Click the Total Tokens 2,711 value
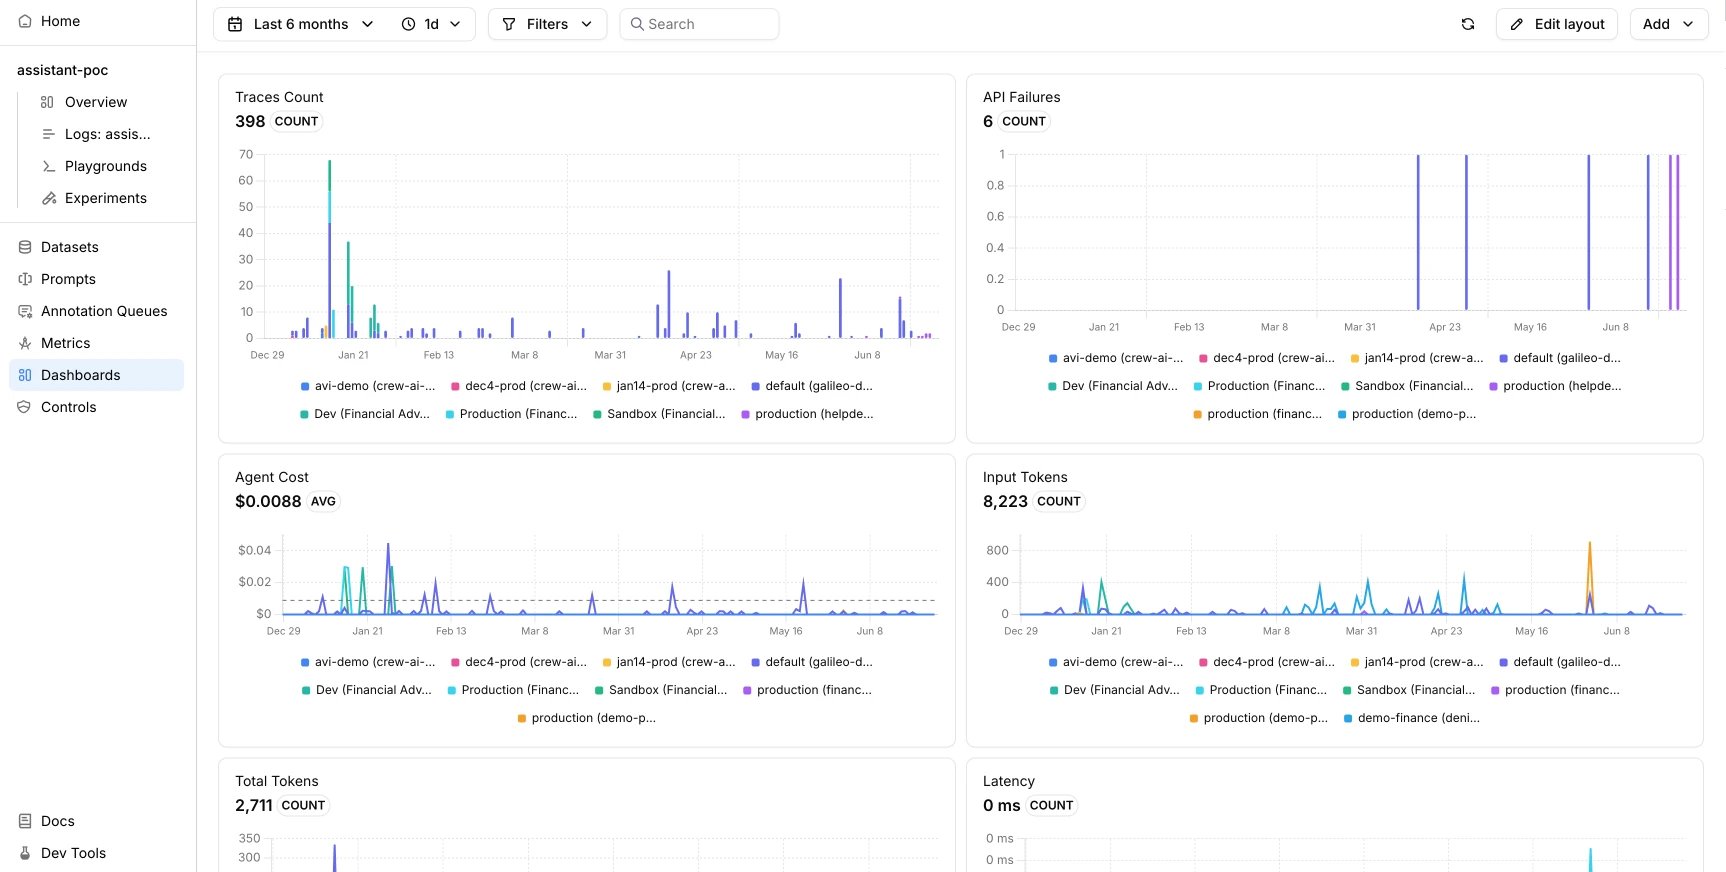Image resolution: width=1726 pixels, height=872 pixels. pos(254,805)
